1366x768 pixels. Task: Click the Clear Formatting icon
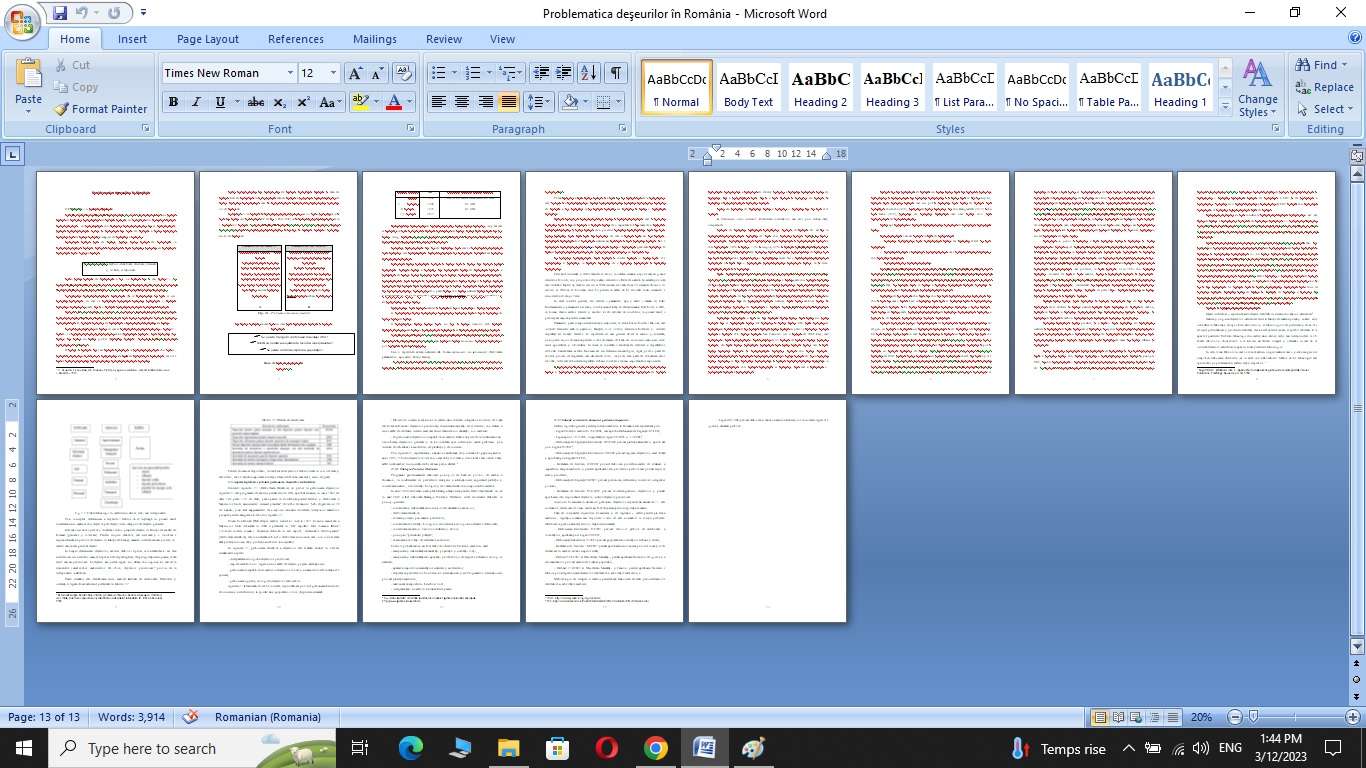tap(404, 73)
